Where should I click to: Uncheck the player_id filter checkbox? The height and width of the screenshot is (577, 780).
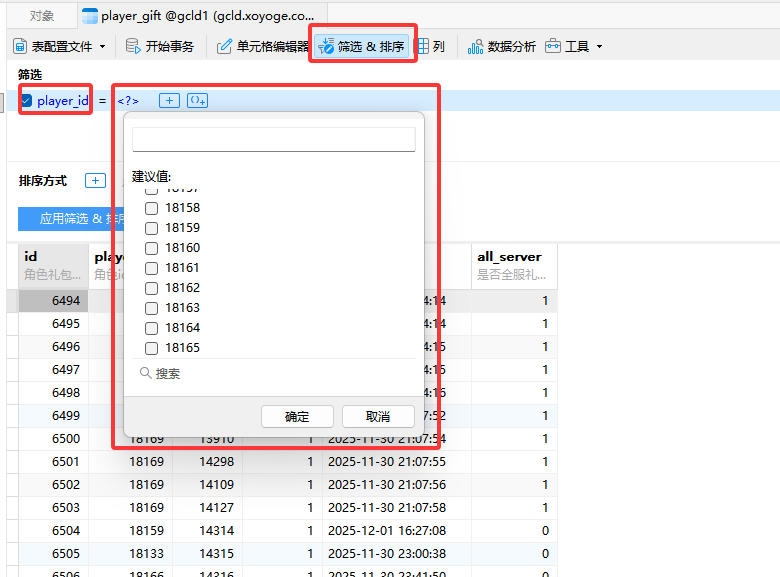click(26, 100)
